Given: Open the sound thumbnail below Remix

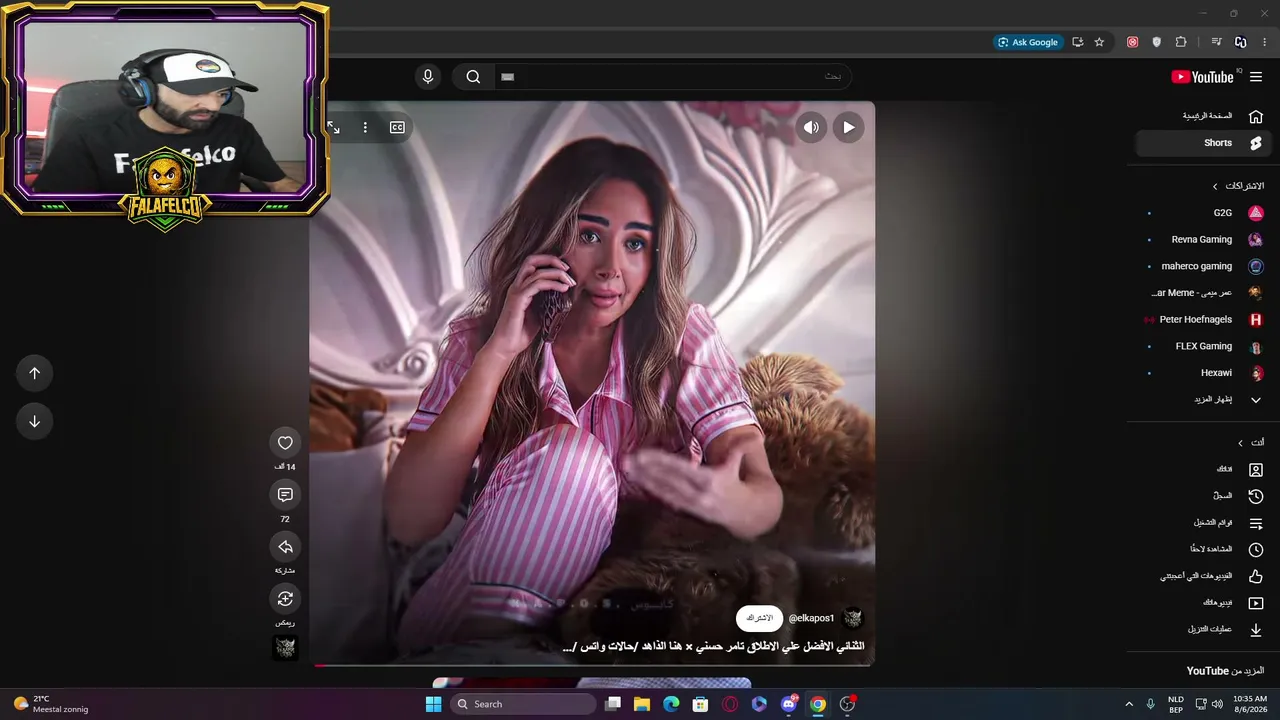Looking at the screenshot, I should click(x=285, y=647).
